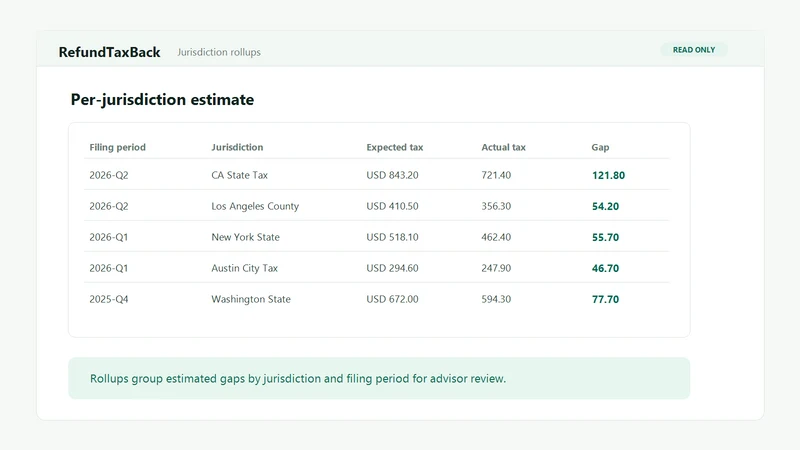Click expected tax USD 672.00

(392, 299)
